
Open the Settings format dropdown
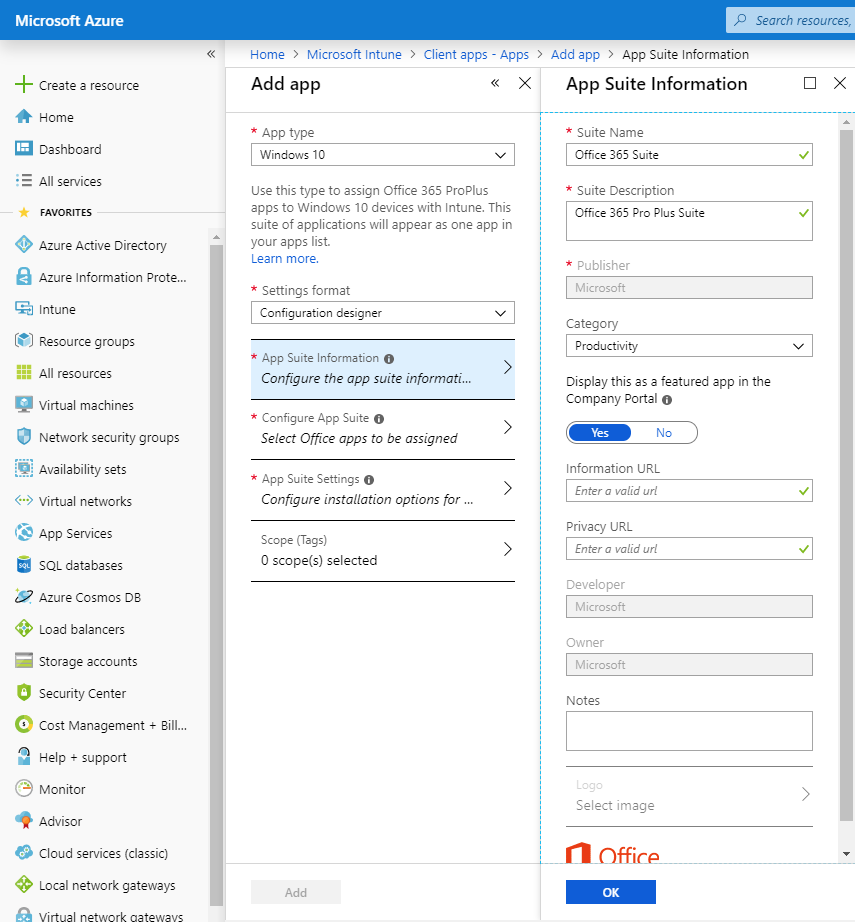click(x=383, y=313)
